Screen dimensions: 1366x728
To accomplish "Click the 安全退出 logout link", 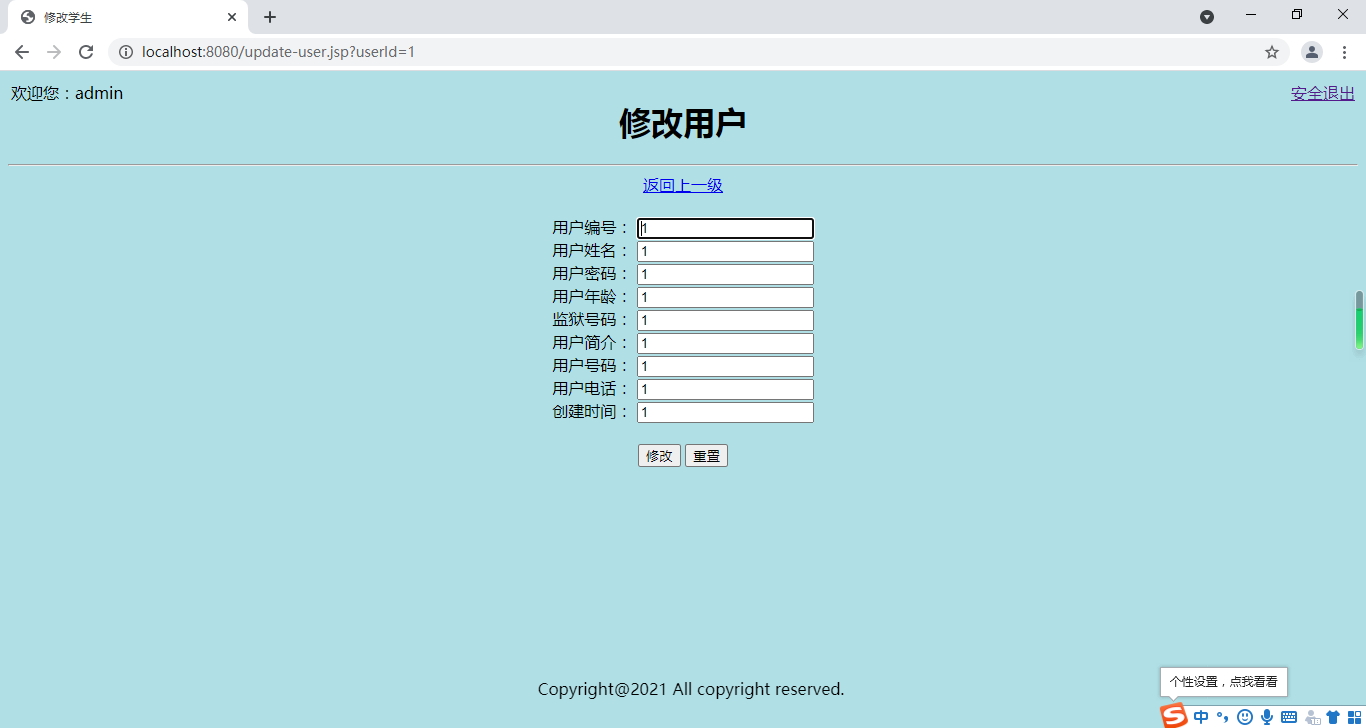I will click(1322, 93).
